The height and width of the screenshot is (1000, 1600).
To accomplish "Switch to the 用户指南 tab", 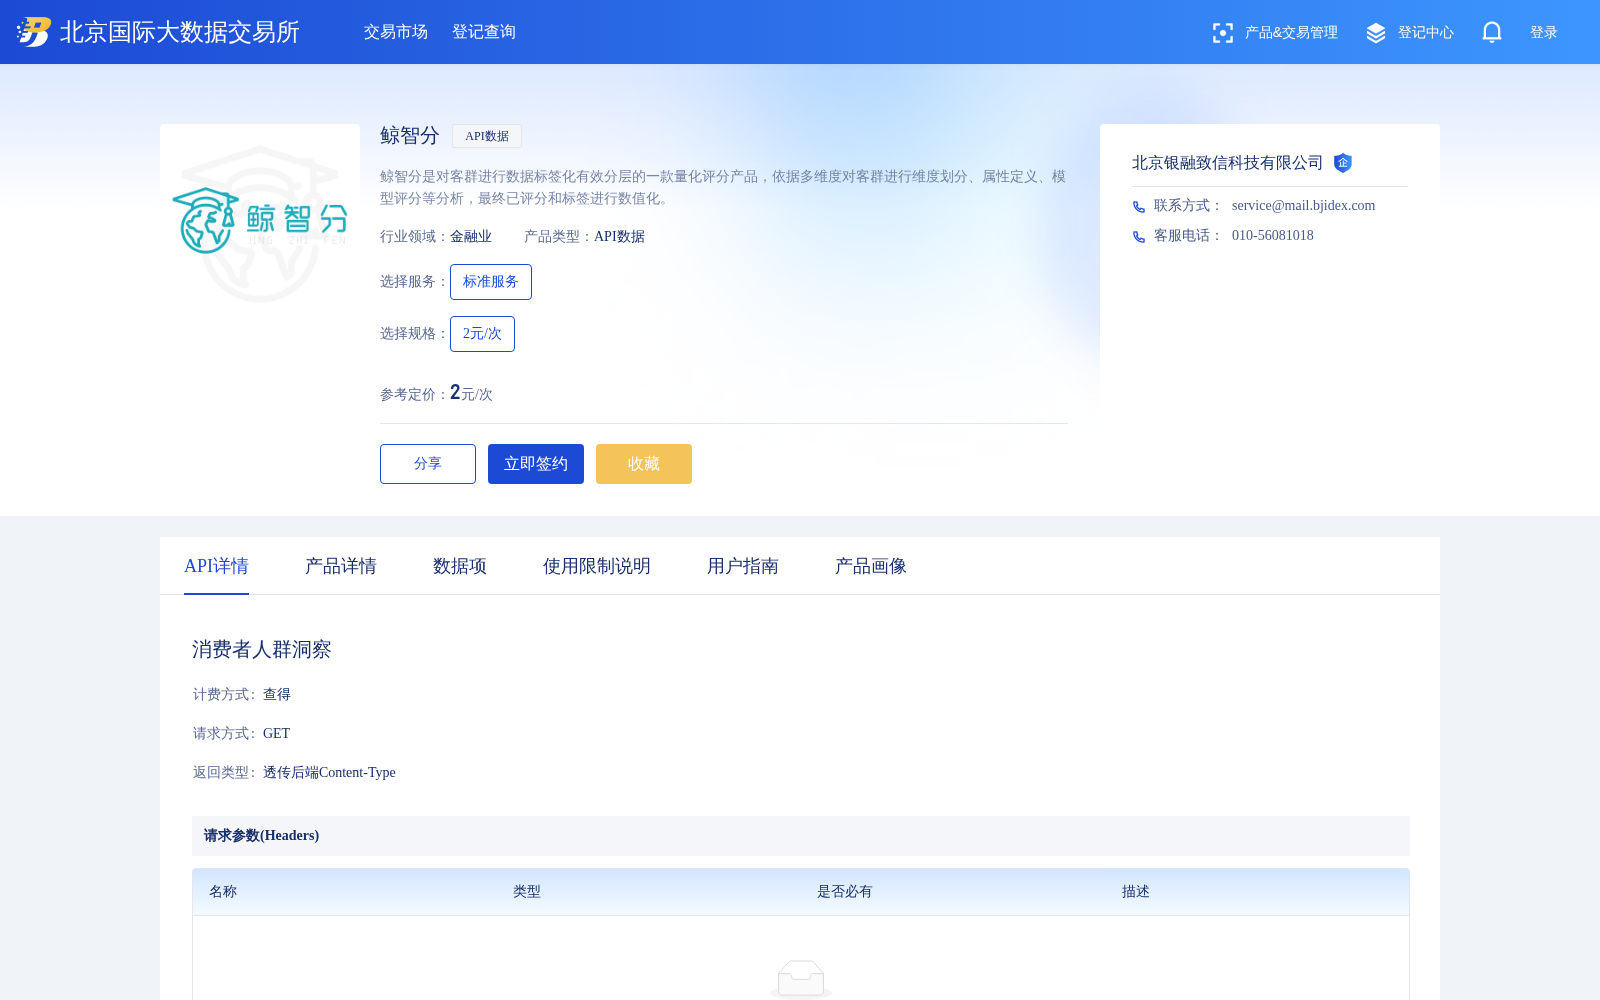I will (743, 566).
